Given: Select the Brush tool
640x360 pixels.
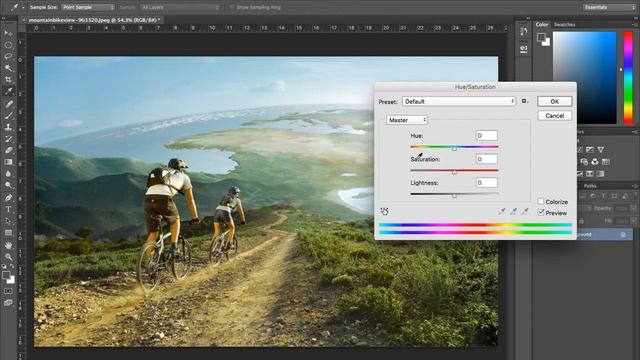Looking at the screenshot, I should (8, 116).
